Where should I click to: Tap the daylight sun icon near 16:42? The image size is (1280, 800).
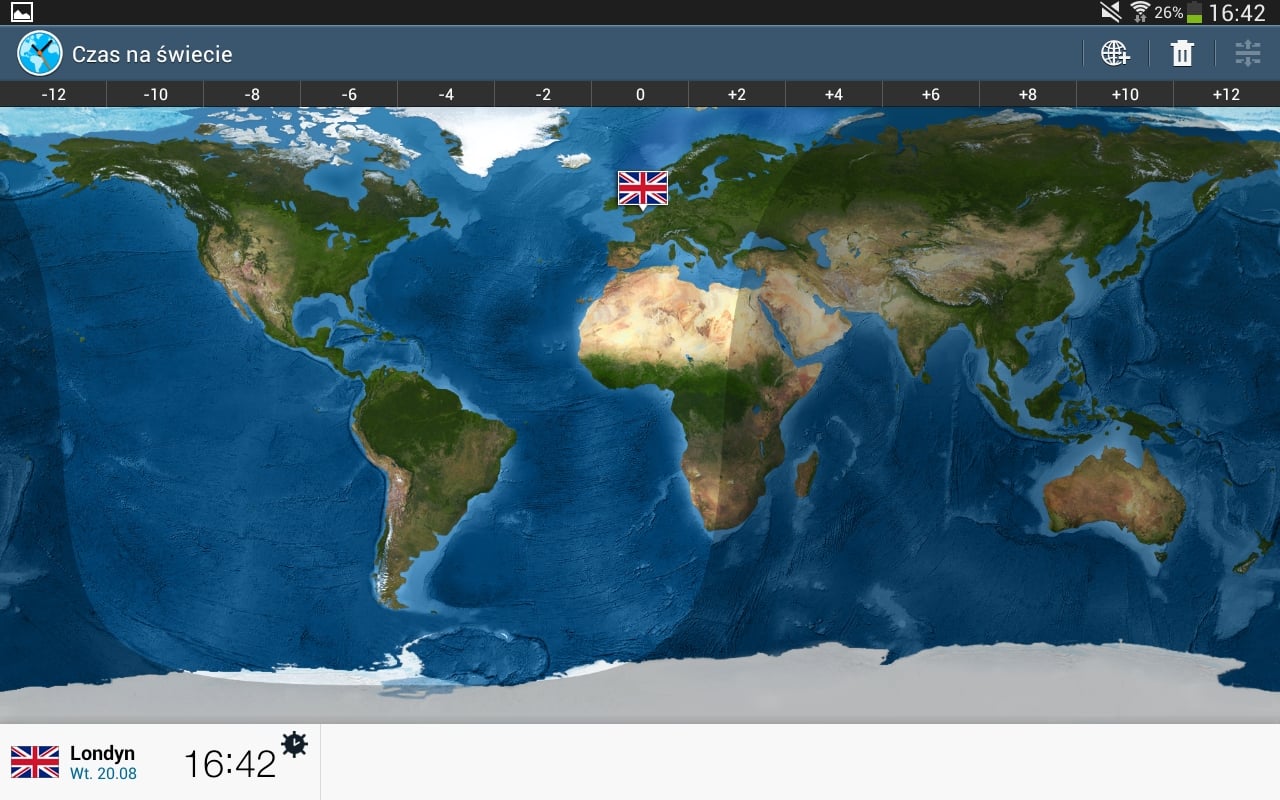click(294, 743)
